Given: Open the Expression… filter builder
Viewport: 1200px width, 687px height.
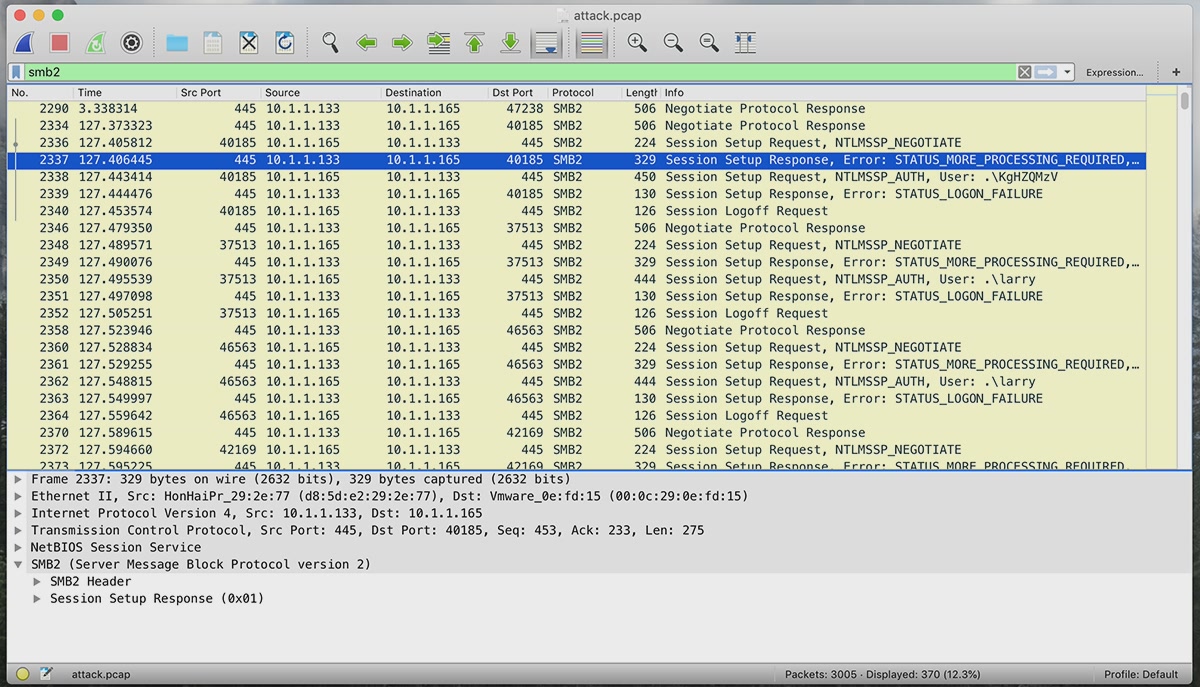Looking at the screenshot, I should click(x=1114, y=72).
